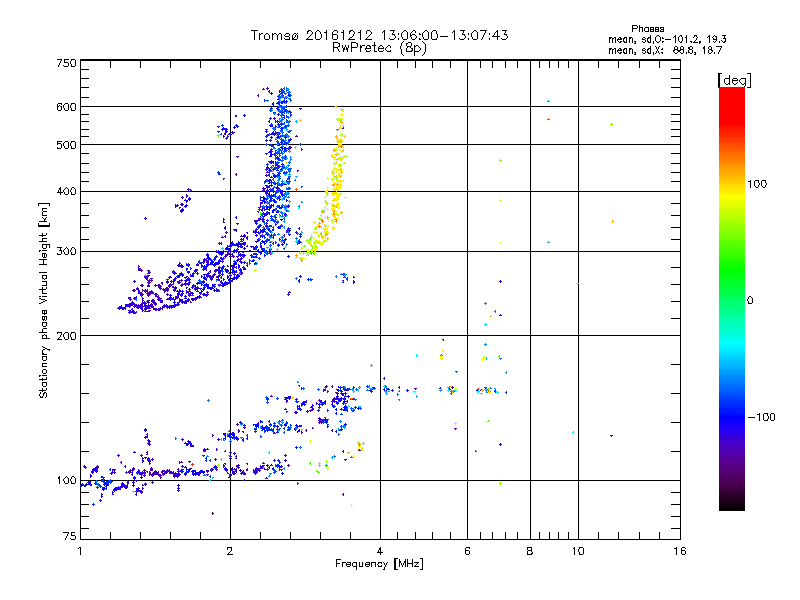Click the '750' height axis label
This screenshot has height=600, width=800.
(x=66, y=63)
